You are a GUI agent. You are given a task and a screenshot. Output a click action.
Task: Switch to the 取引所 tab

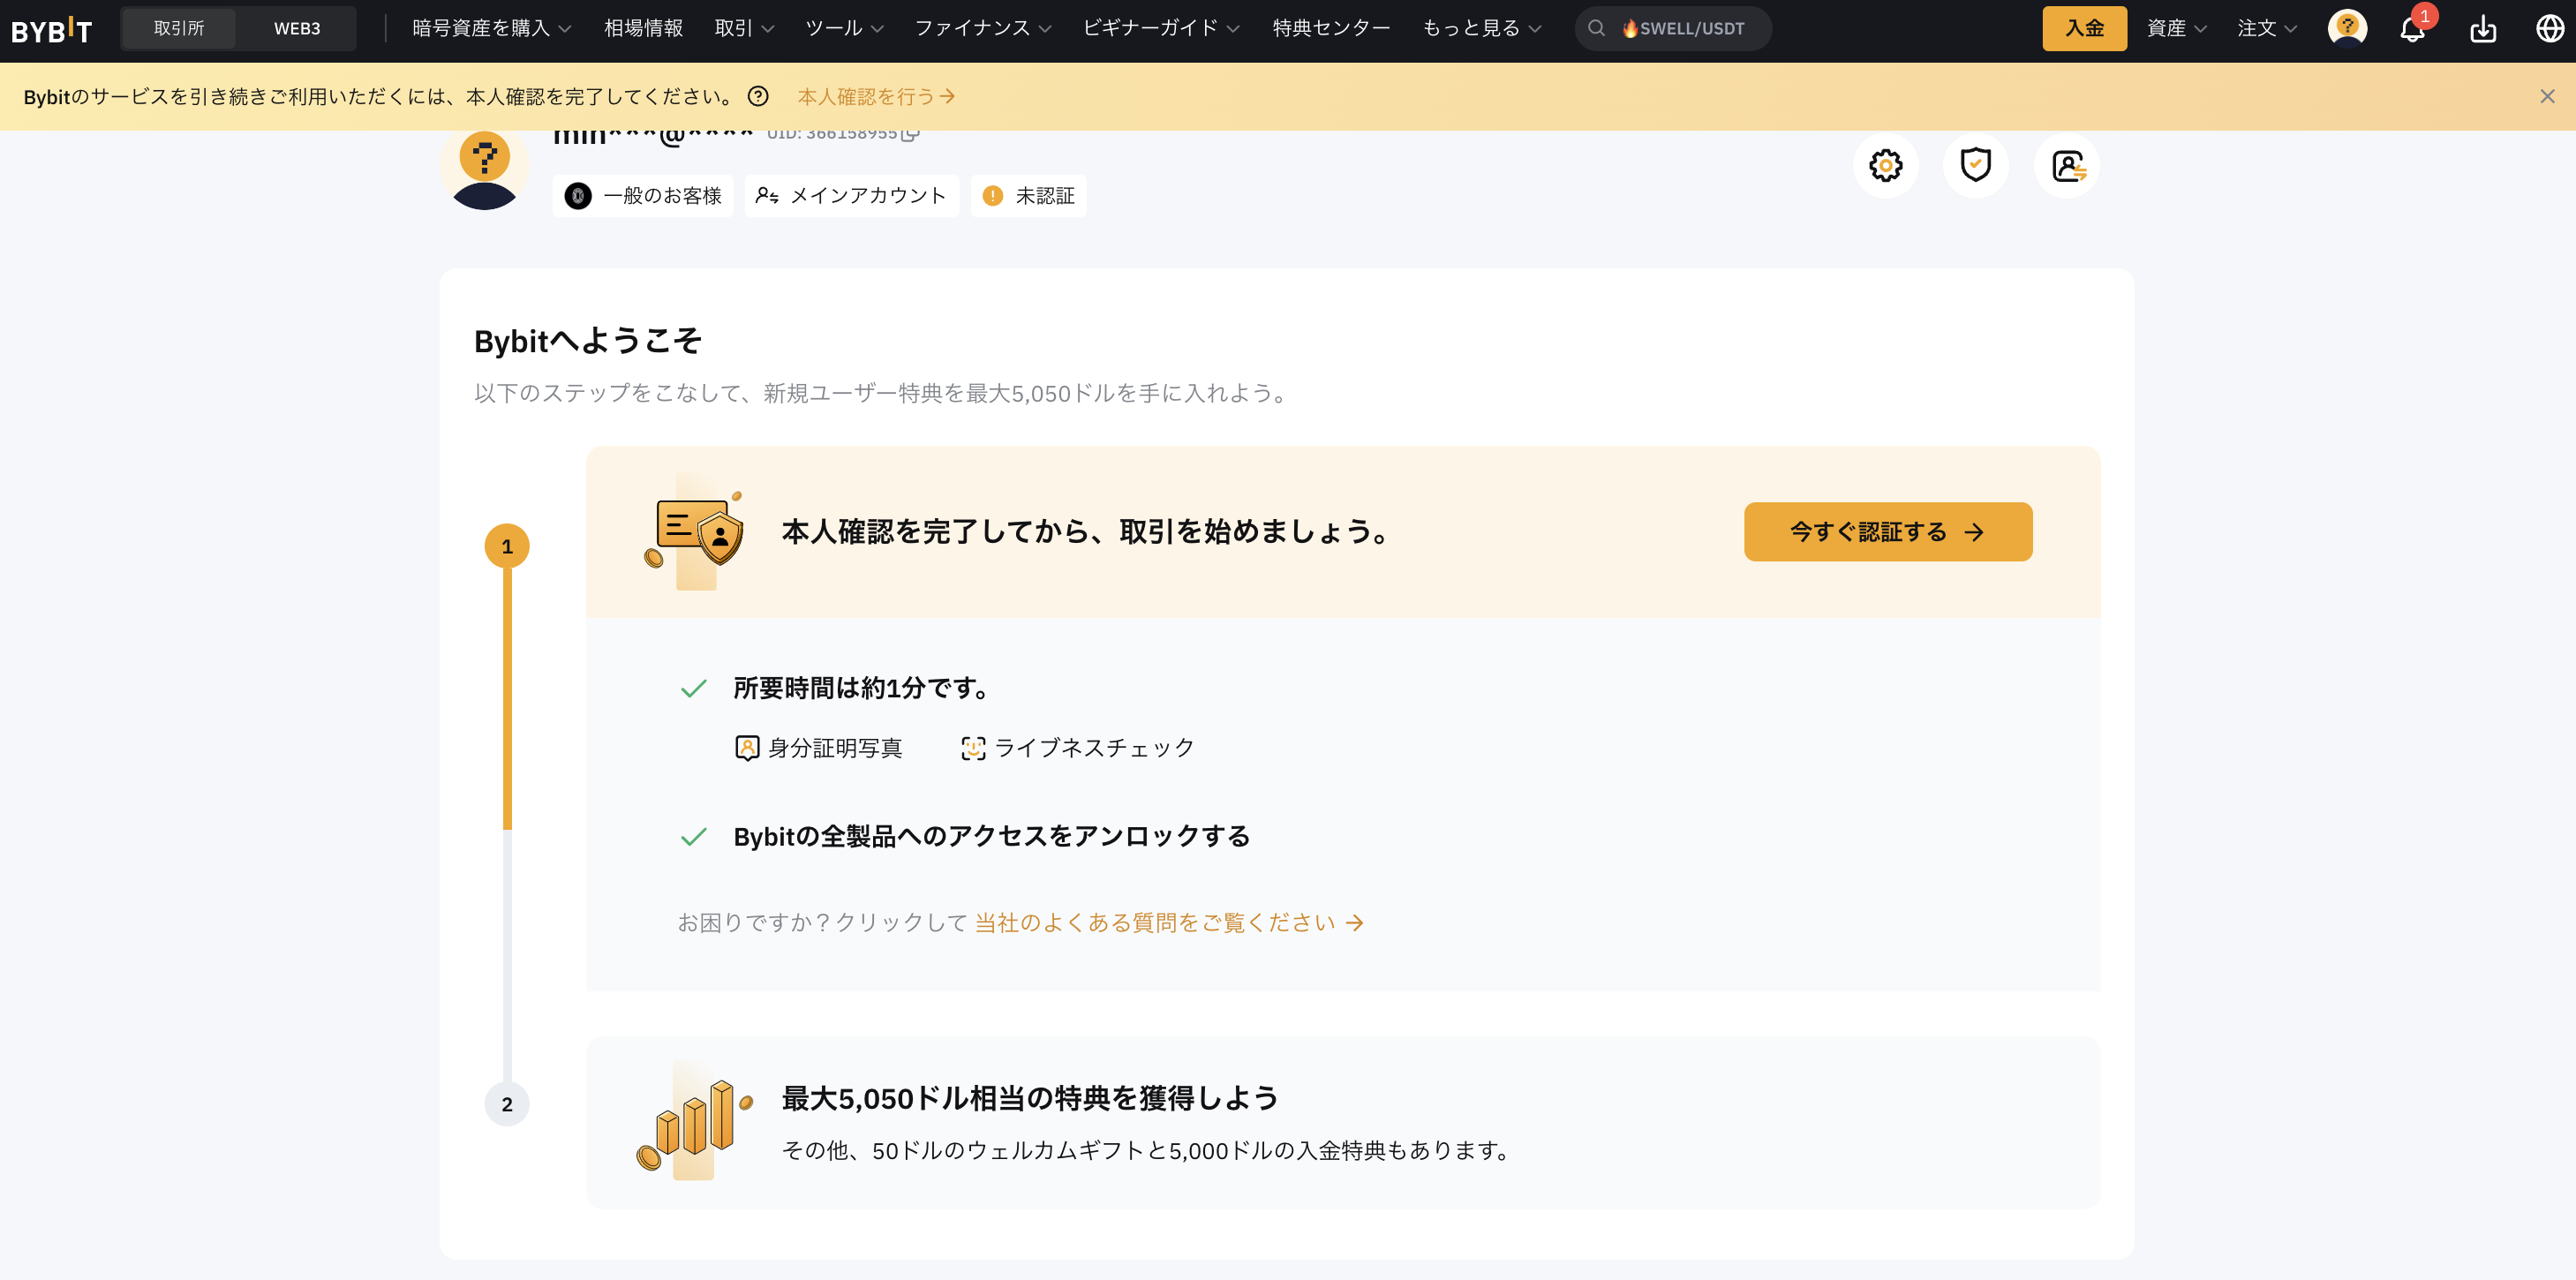click(x=179, y=29)
